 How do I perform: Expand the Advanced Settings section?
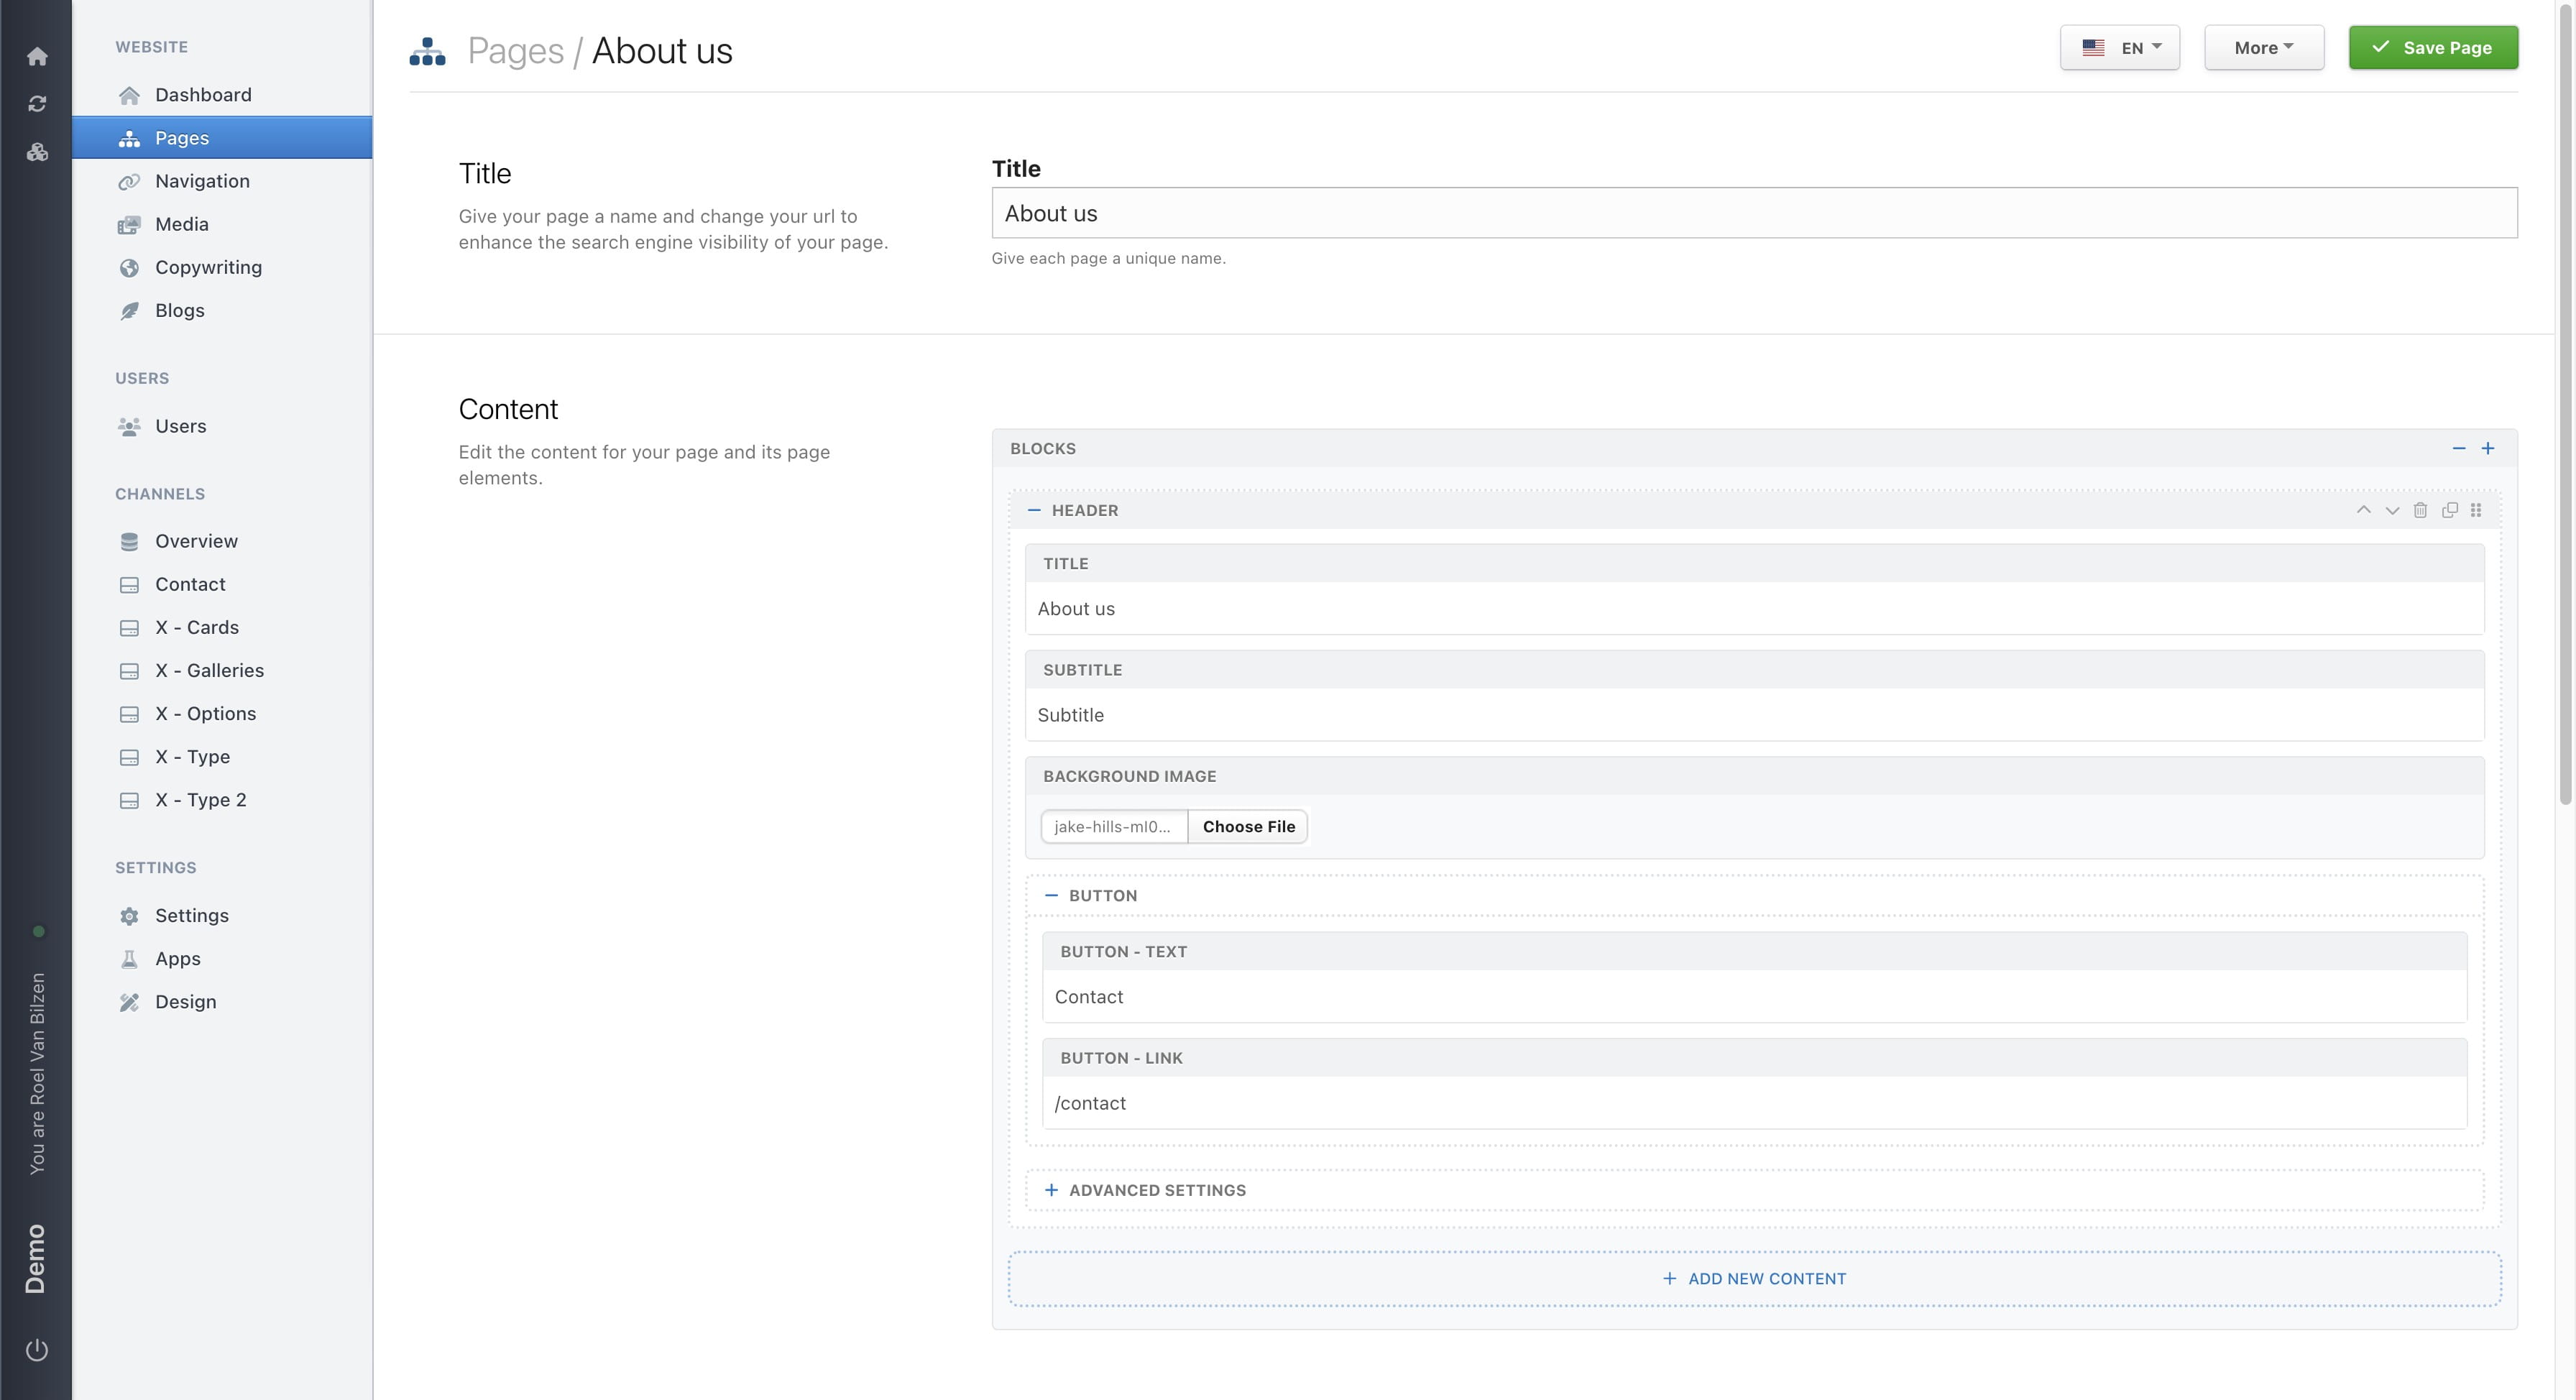[1145, 1189]
